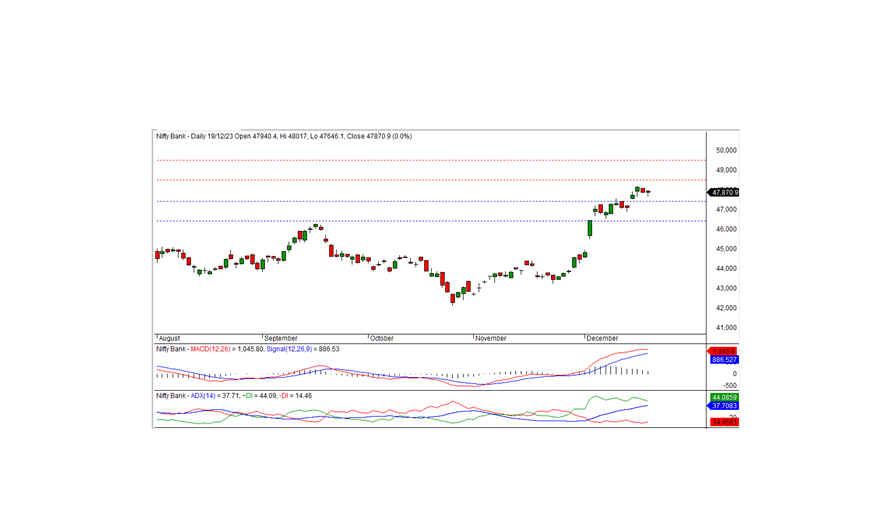Click the -DI = 14.46 legend text
Image resolution: width=888 pixels, height=524 pixels.
296,396
